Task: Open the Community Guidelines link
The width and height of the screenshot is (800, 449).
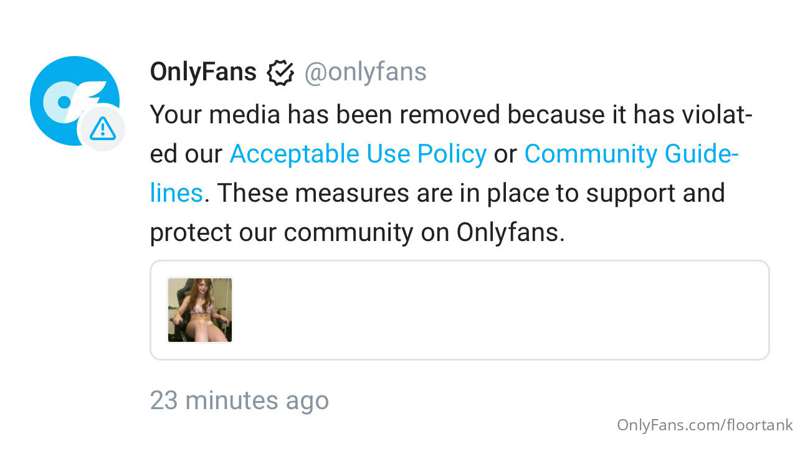Action: coord(631,154)
